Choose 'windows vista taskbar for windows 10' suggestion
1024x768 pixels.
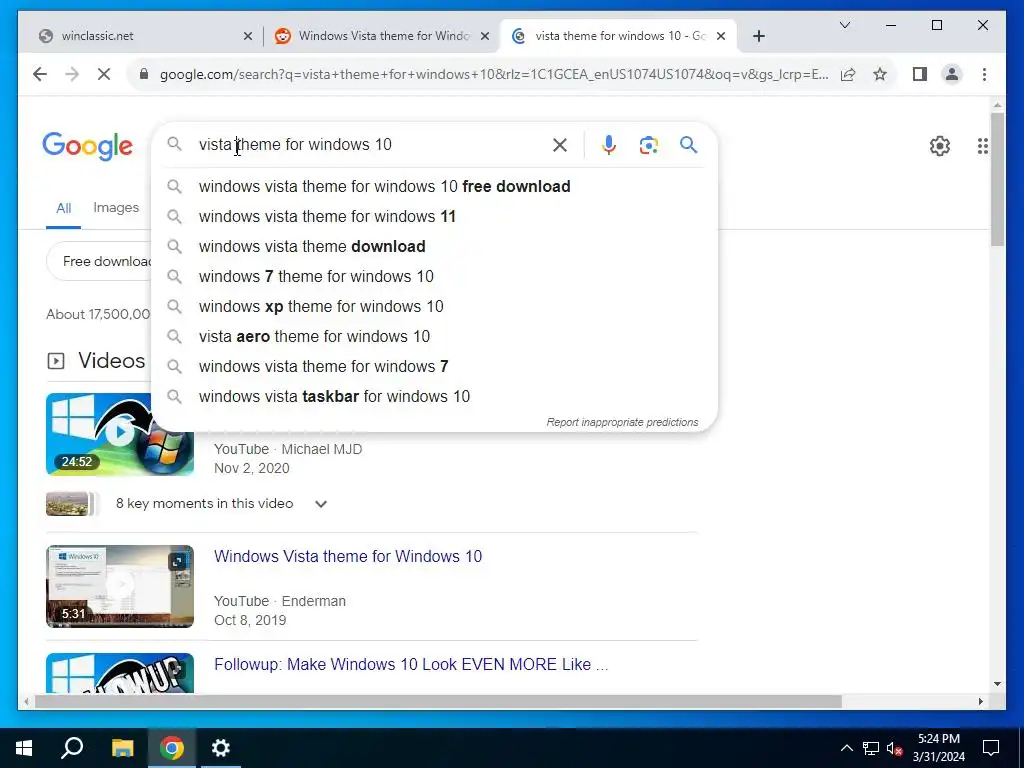click(x=434, y=397)
